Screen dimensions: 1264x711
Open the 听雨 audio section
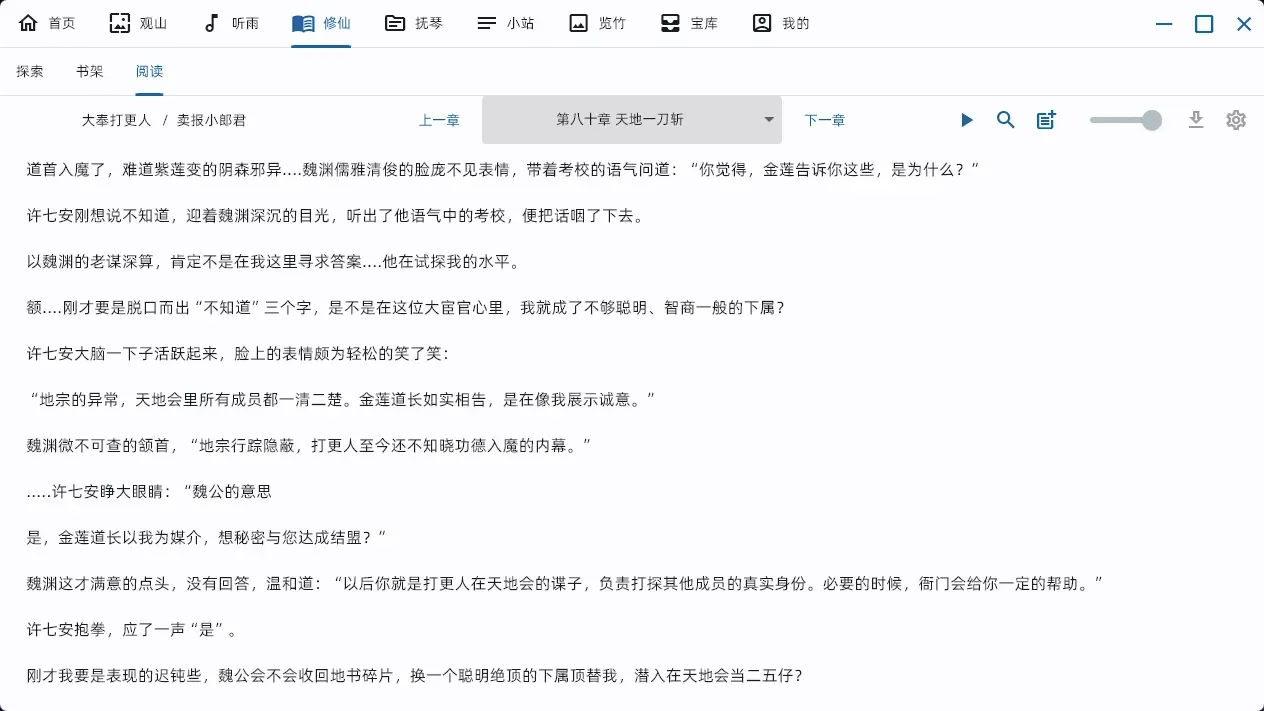[x=229, y=22]
